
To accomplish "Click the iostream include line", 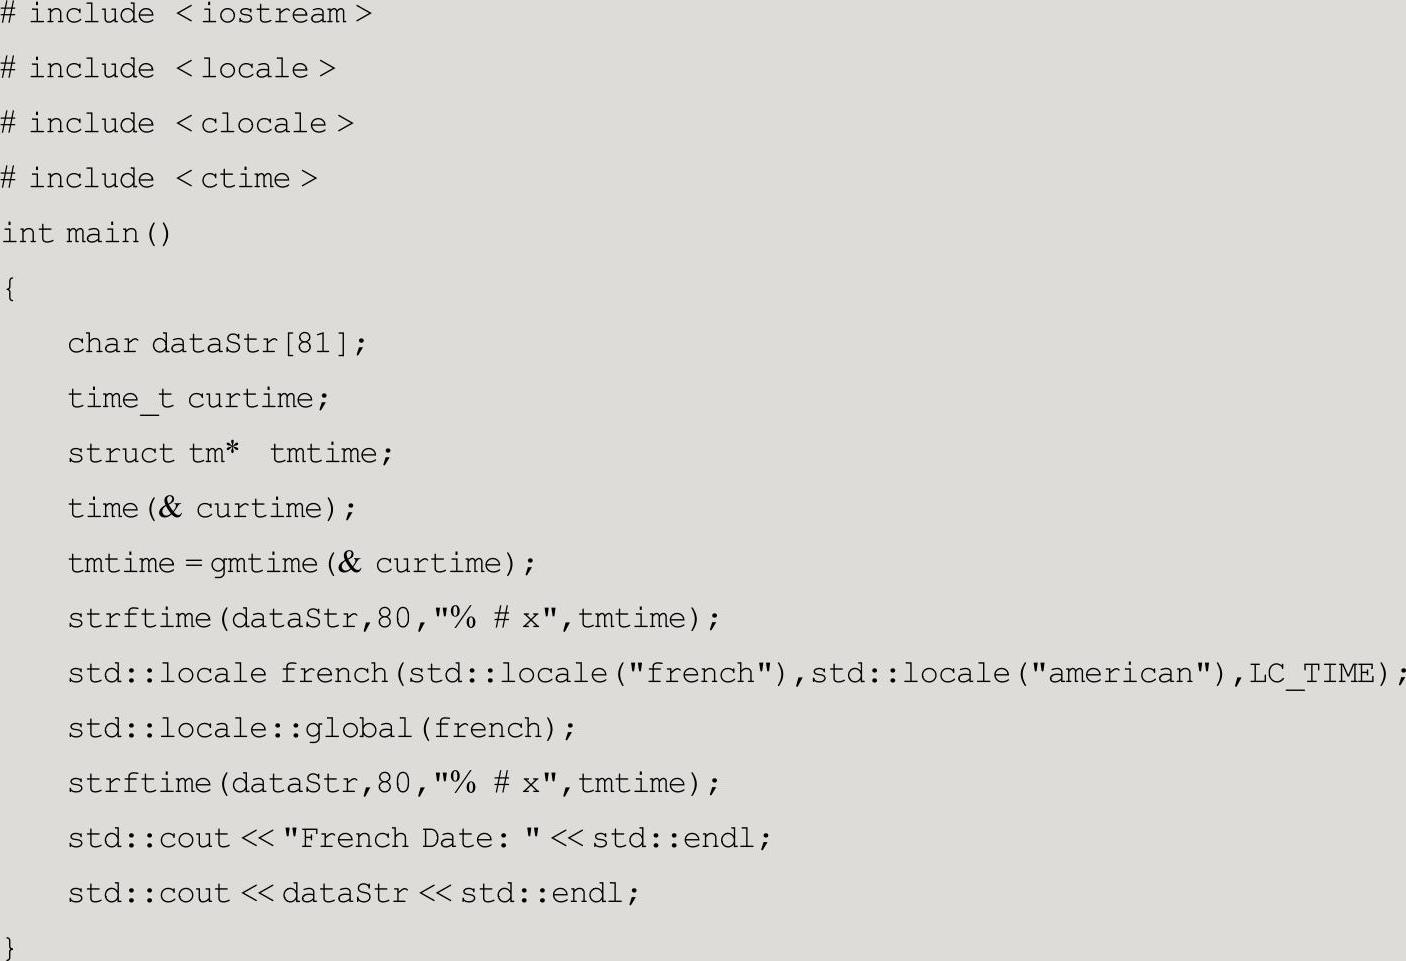I will point(186,14).
